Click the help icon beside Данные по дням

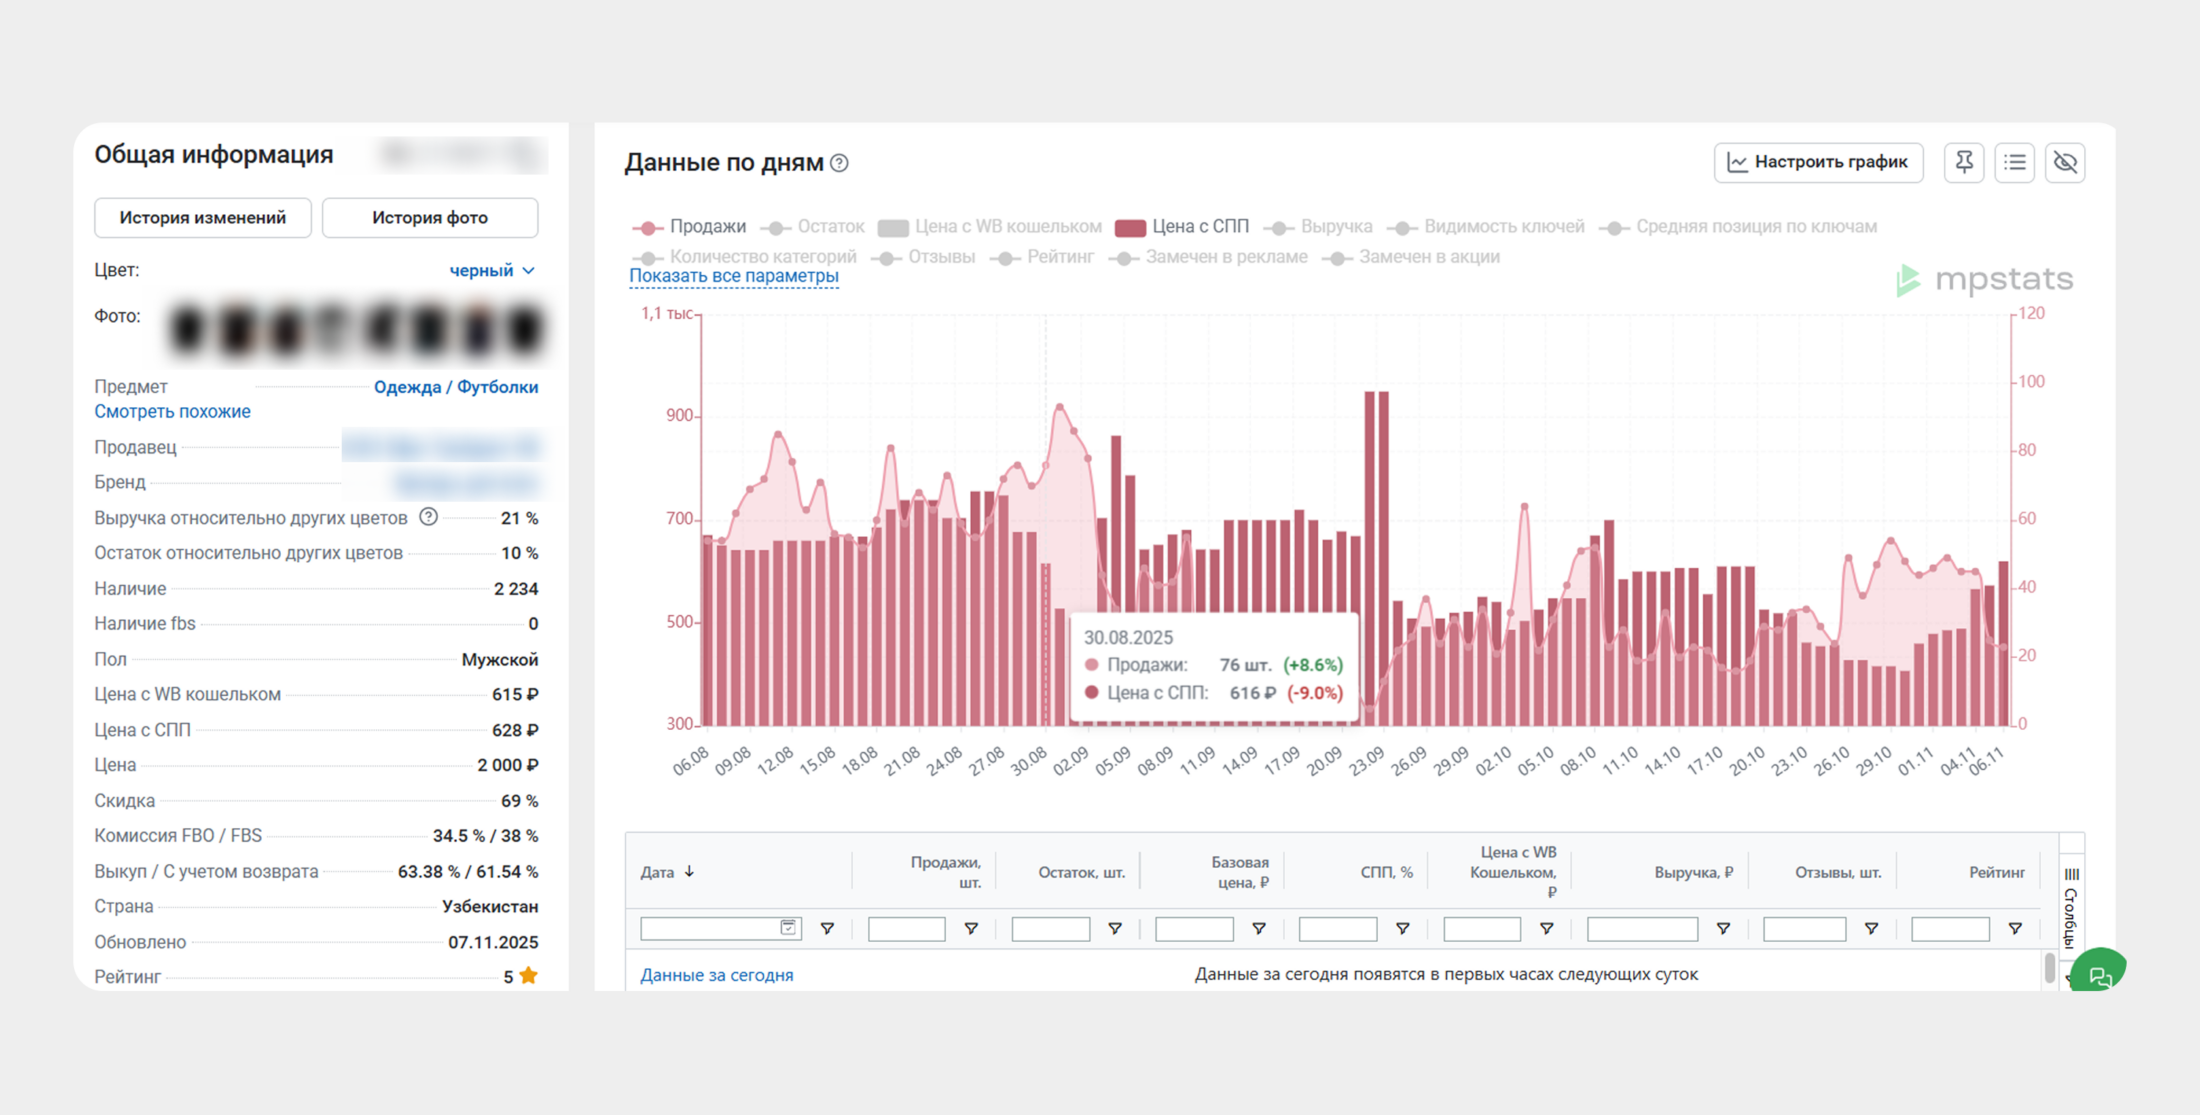840,163
